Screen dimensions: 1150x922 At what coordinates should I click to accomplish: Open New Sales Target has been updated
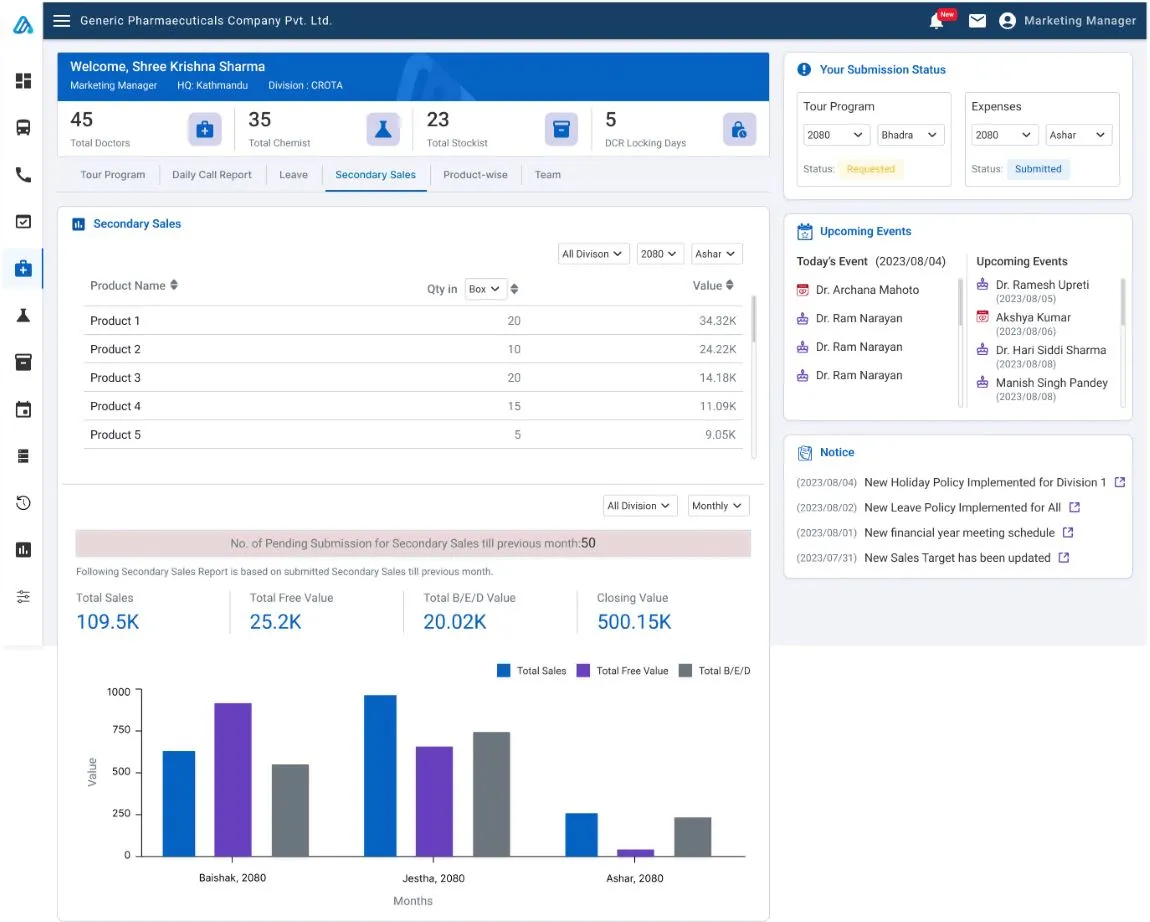coord(957,558)
